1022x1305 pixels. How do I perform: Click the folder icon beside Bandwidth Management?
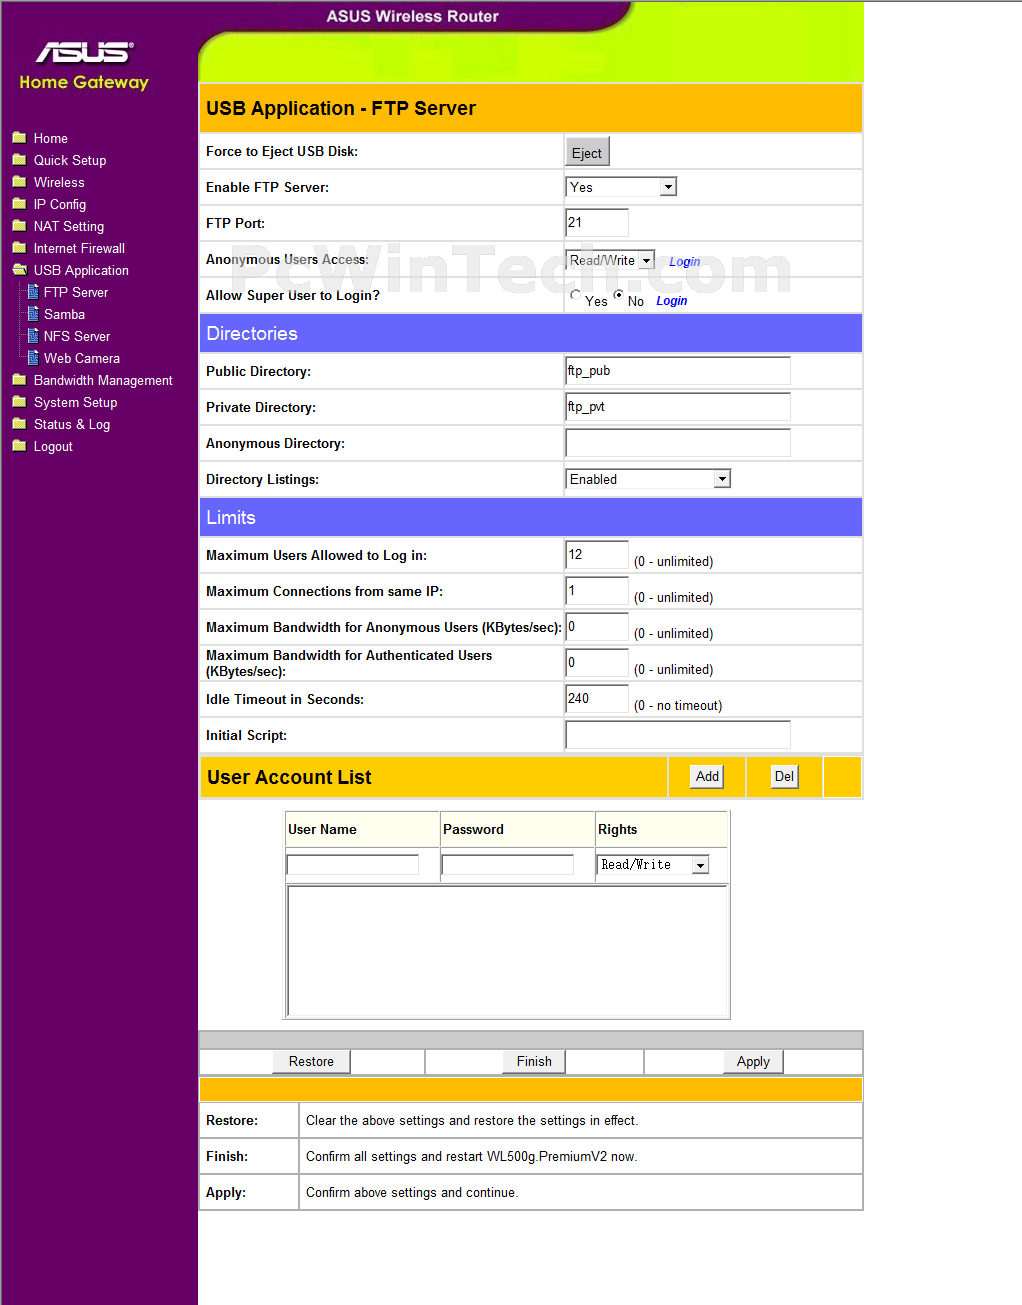[x=19, y=380]
